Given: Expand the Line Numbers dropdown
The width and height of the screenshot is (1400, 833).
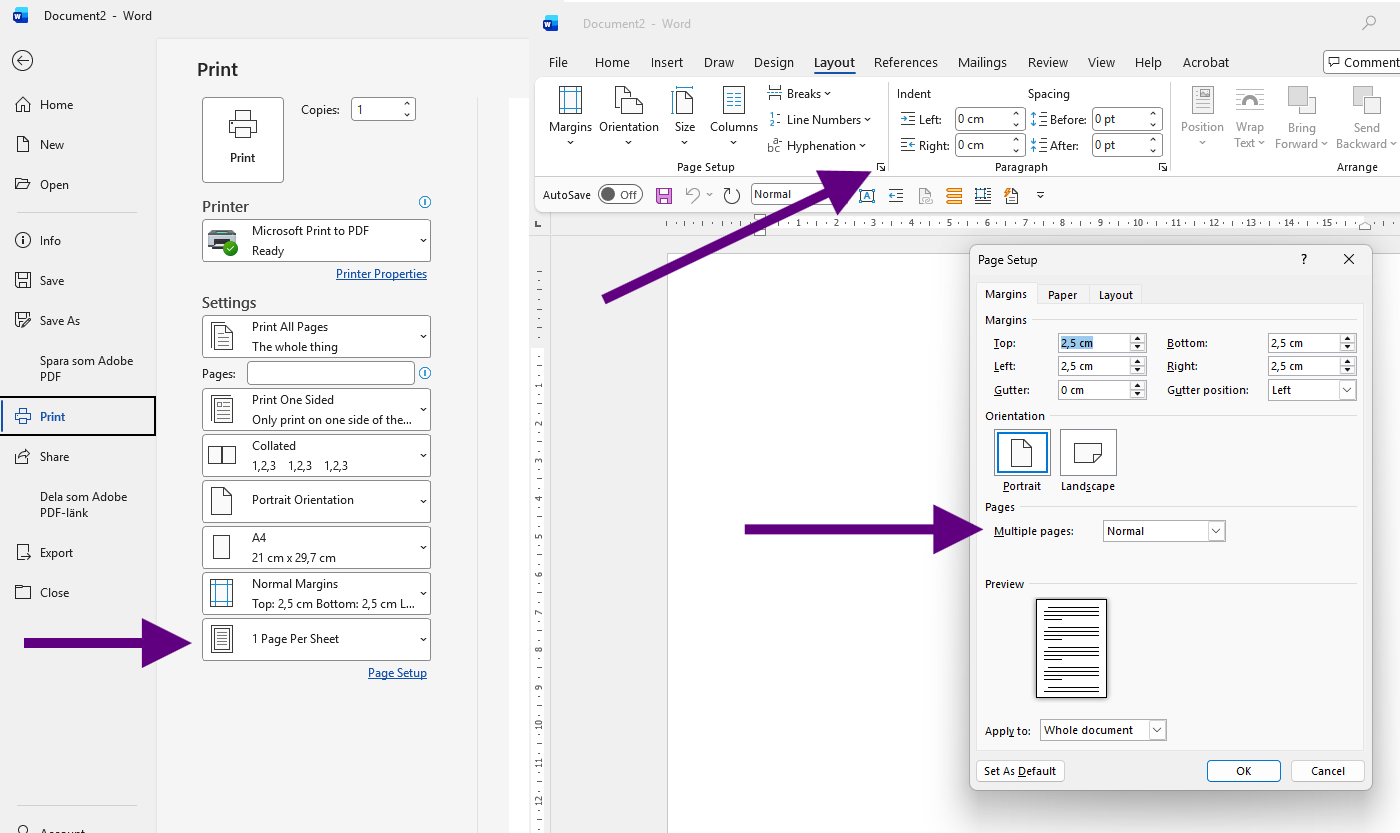Looking at the screenshot, I should point(820,120).
